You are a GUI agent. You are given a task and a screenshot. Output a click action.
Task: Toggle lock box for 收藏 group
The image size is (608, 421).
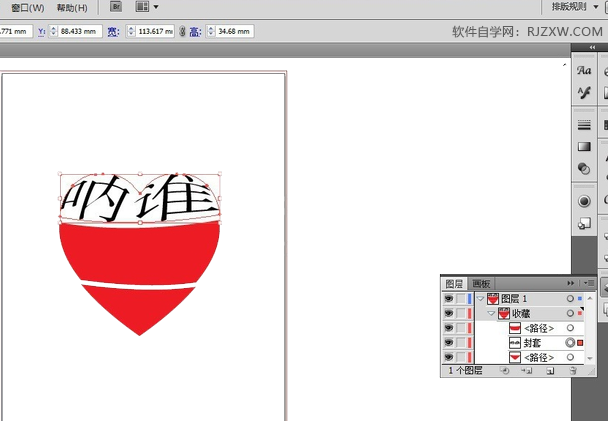pyautogui.click(x=460, y=313)
